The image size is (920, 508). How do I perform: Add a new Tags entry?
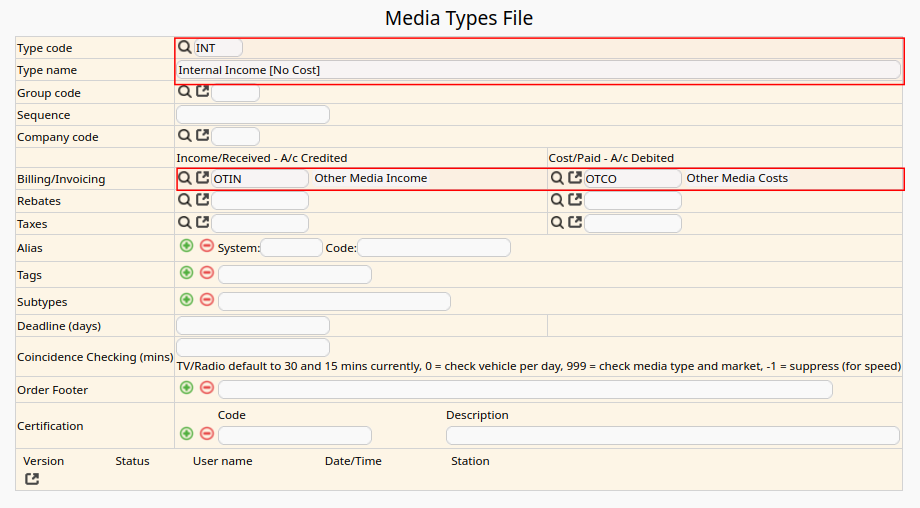tap(186, 273)
